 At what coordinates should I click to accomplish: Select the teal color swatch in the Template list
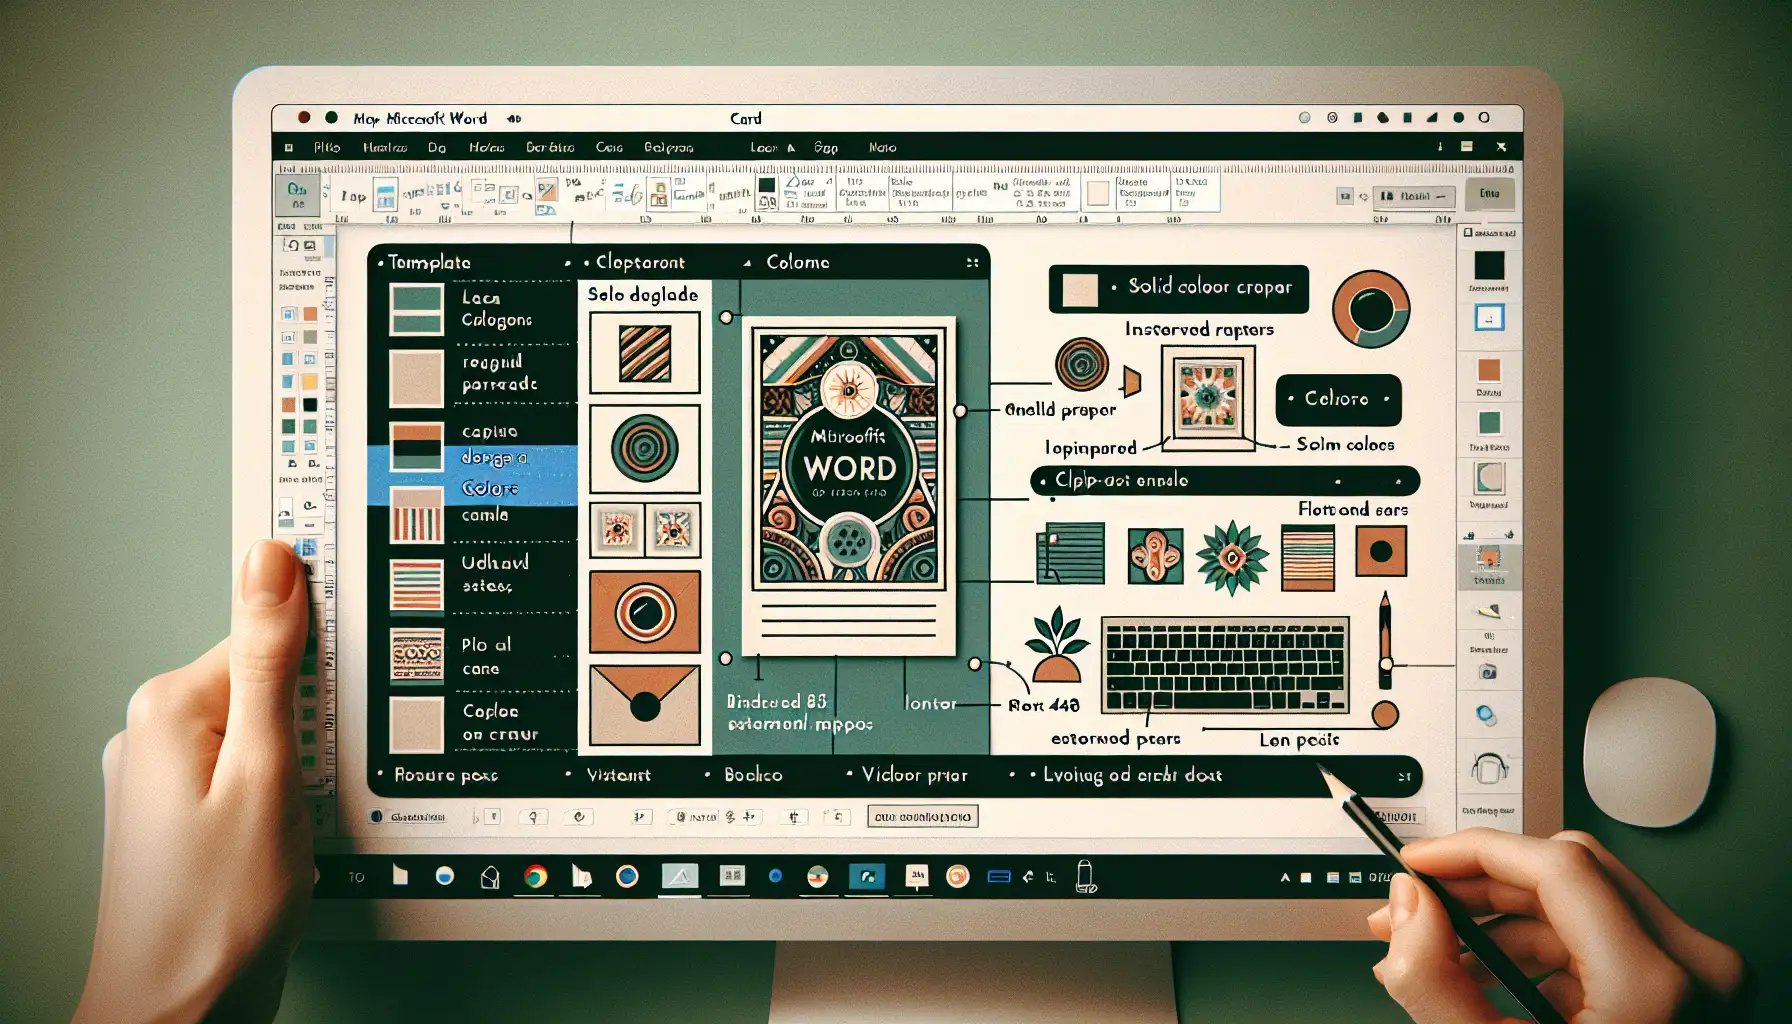[x=415, y=309]
